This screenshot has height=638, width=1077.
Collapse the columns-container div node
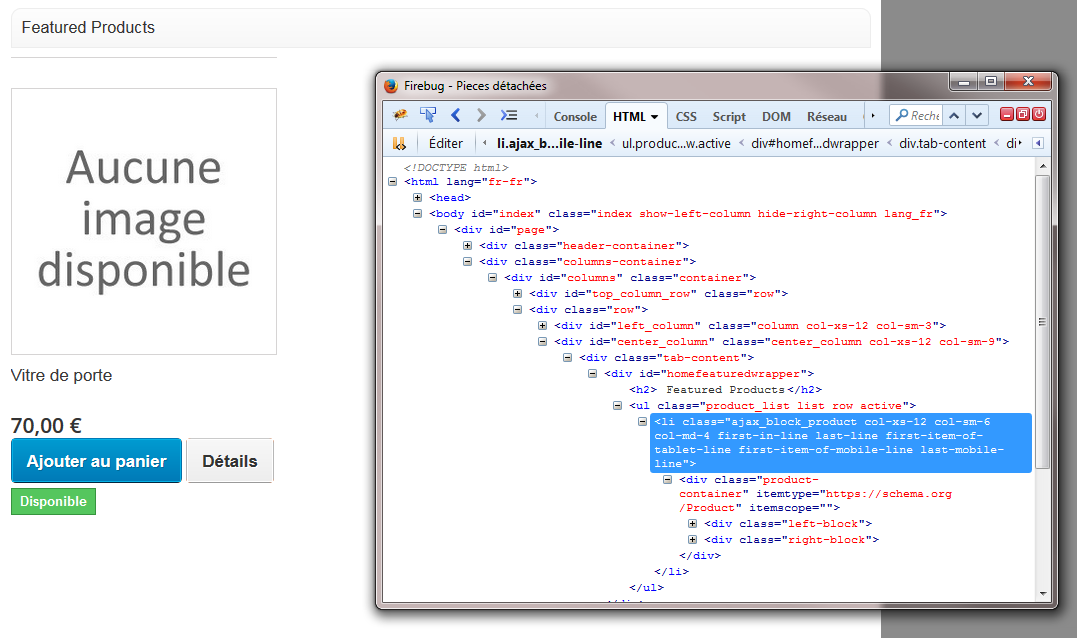coord(467,262)
